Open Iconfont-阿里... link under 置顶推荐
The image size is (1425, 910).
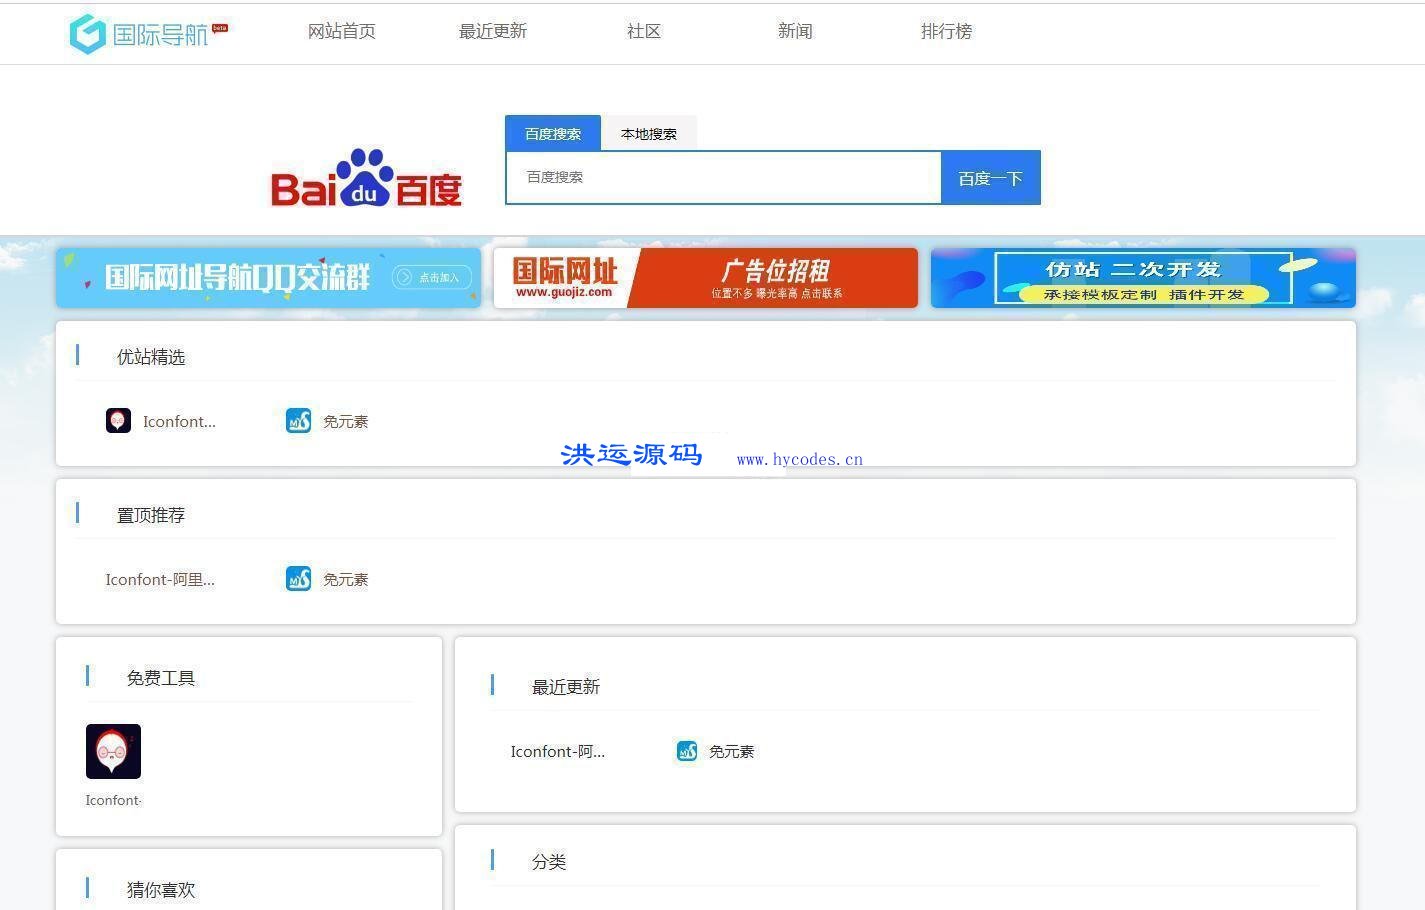[x=160, y=580]
